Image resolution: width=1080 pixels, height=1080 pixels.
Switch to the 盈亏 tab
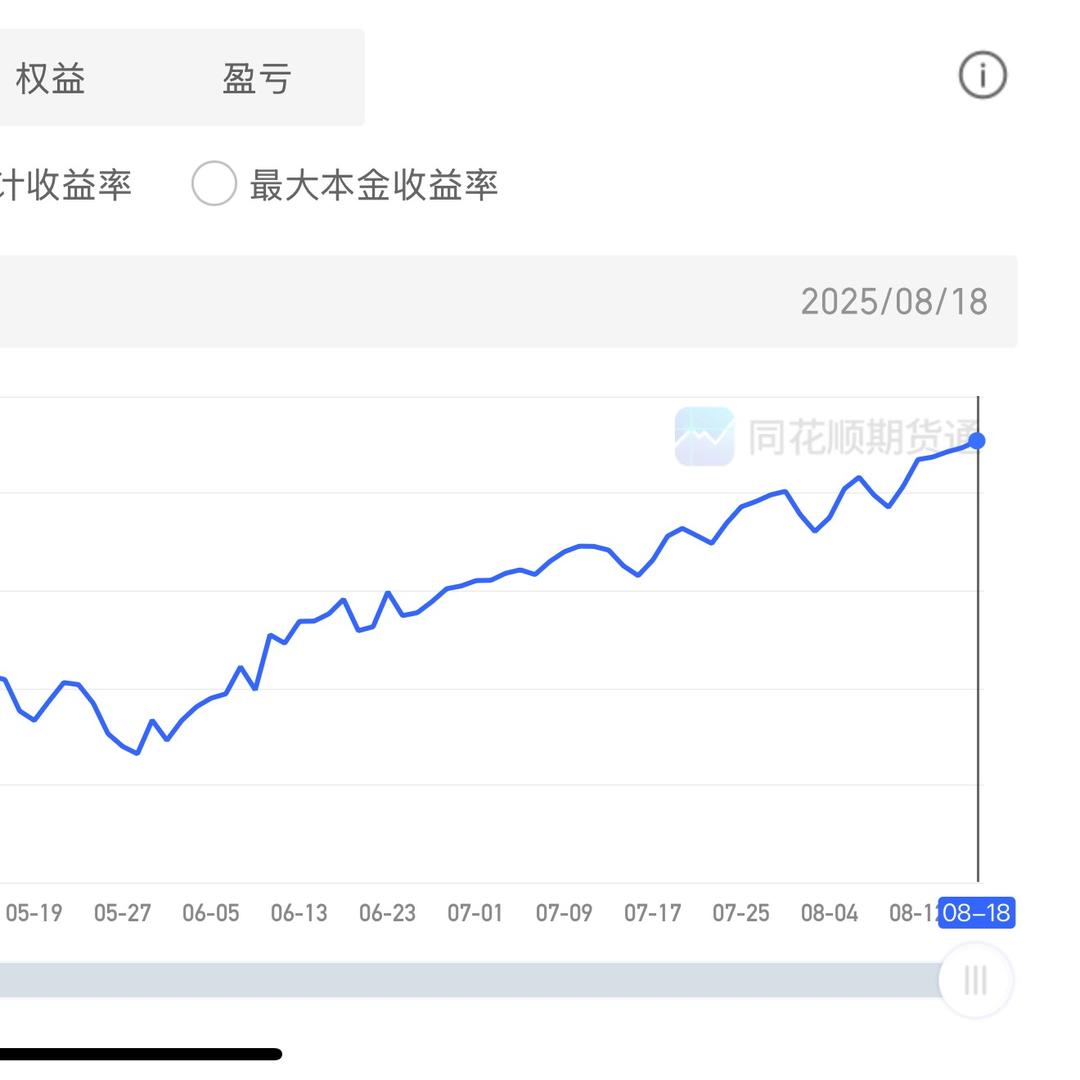[257, 78]
